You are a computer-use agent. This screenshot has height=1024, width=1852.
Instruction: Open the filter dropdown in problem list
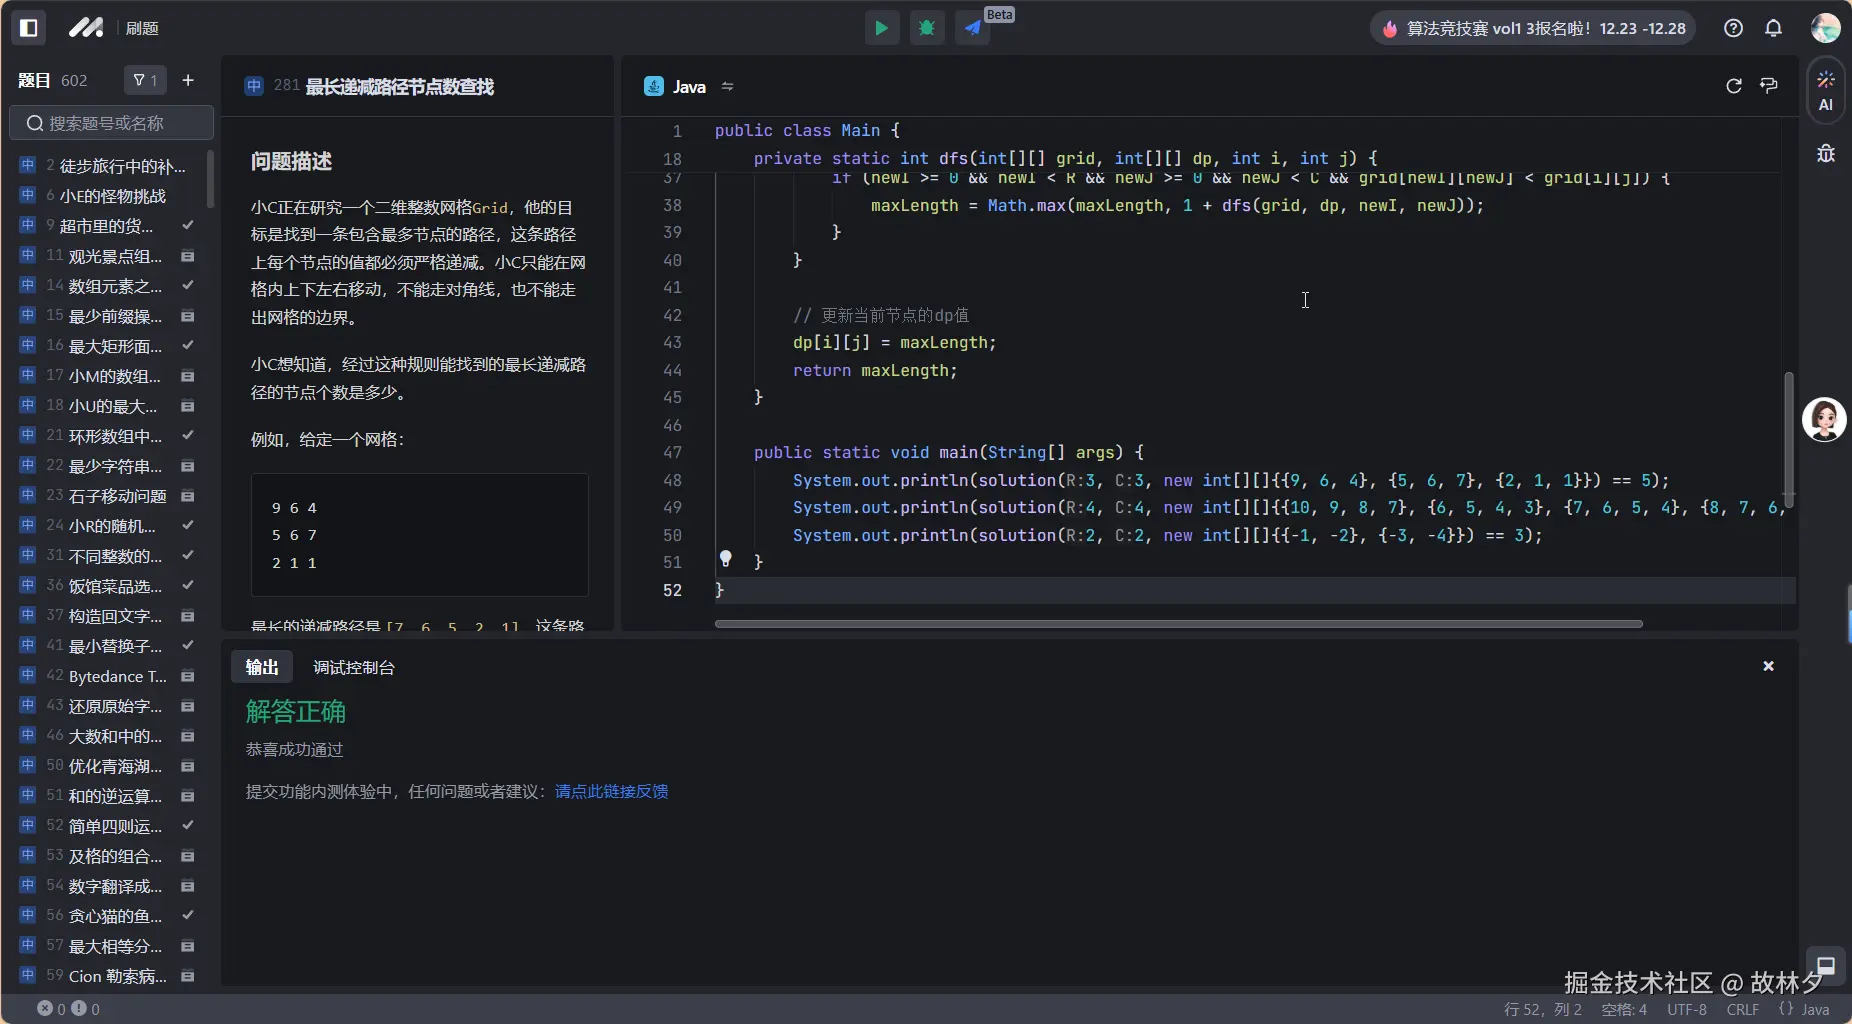[145, 80]
